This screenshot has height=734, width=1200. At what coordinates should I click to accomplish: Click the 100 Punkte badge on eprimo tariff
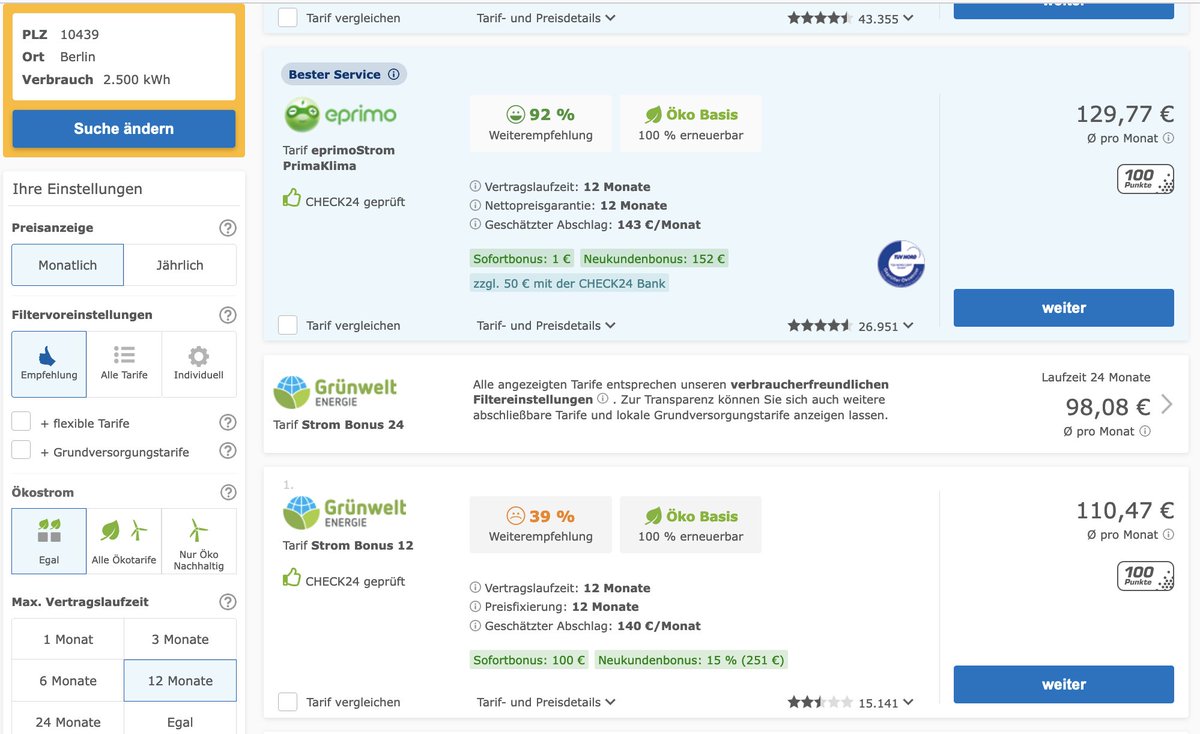(1145, 179)
